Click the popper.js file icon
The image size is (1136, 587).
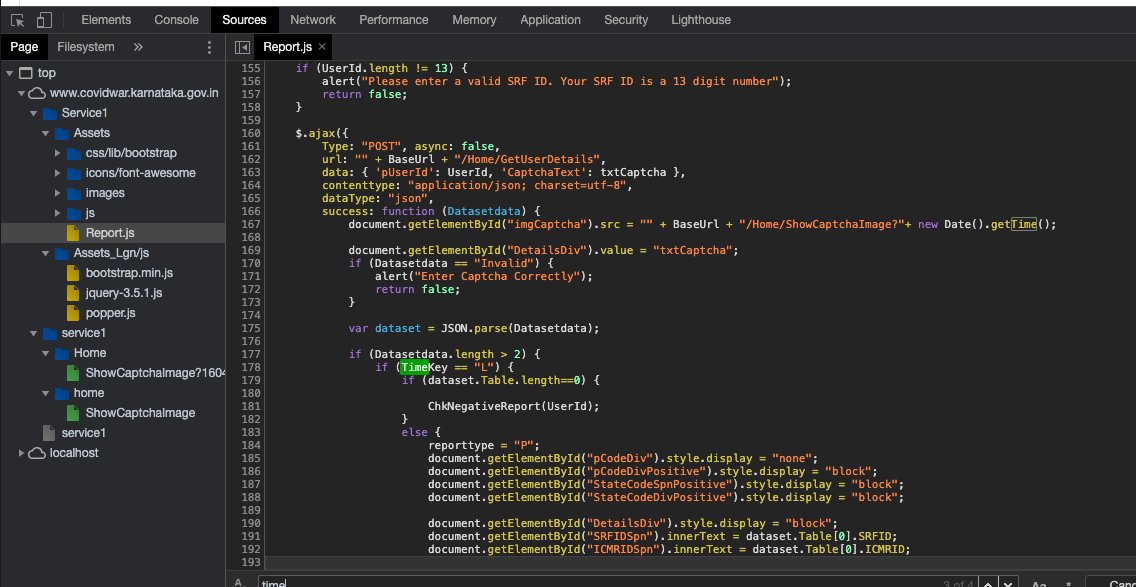(73, 313)
